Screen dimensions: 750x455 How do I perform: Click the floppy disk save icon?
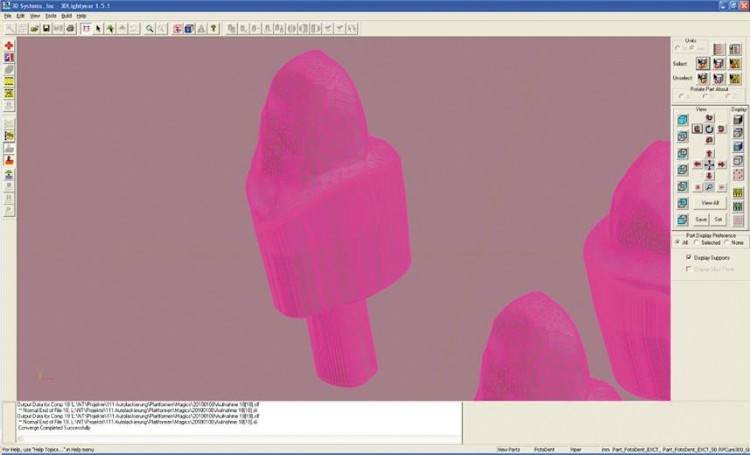pyautogui.click(x=46, y=29)
